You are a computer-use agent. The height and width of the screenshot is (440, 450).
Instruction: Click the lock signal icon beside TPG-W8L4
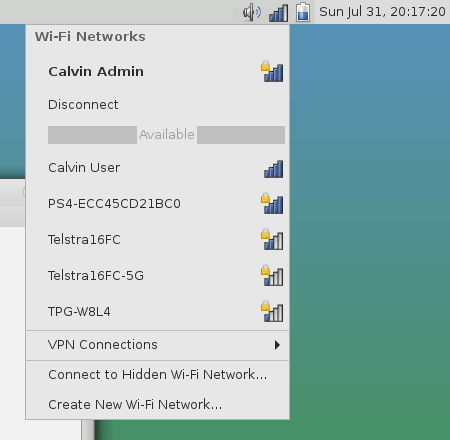(x=272, y=311)
